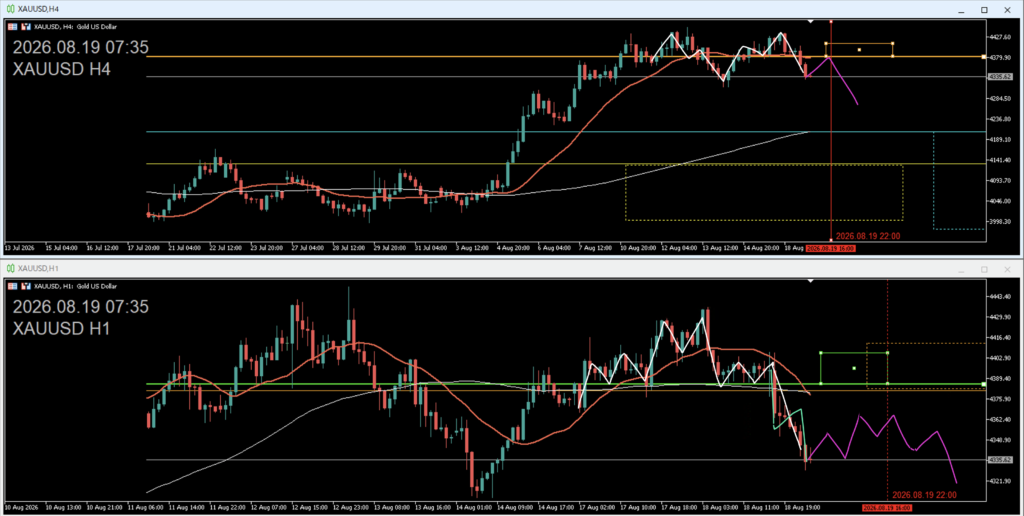Click the 4 Aug 20:00 time label in H4
The width and height of the screenshot is (1024, 516).
[513, 248]
